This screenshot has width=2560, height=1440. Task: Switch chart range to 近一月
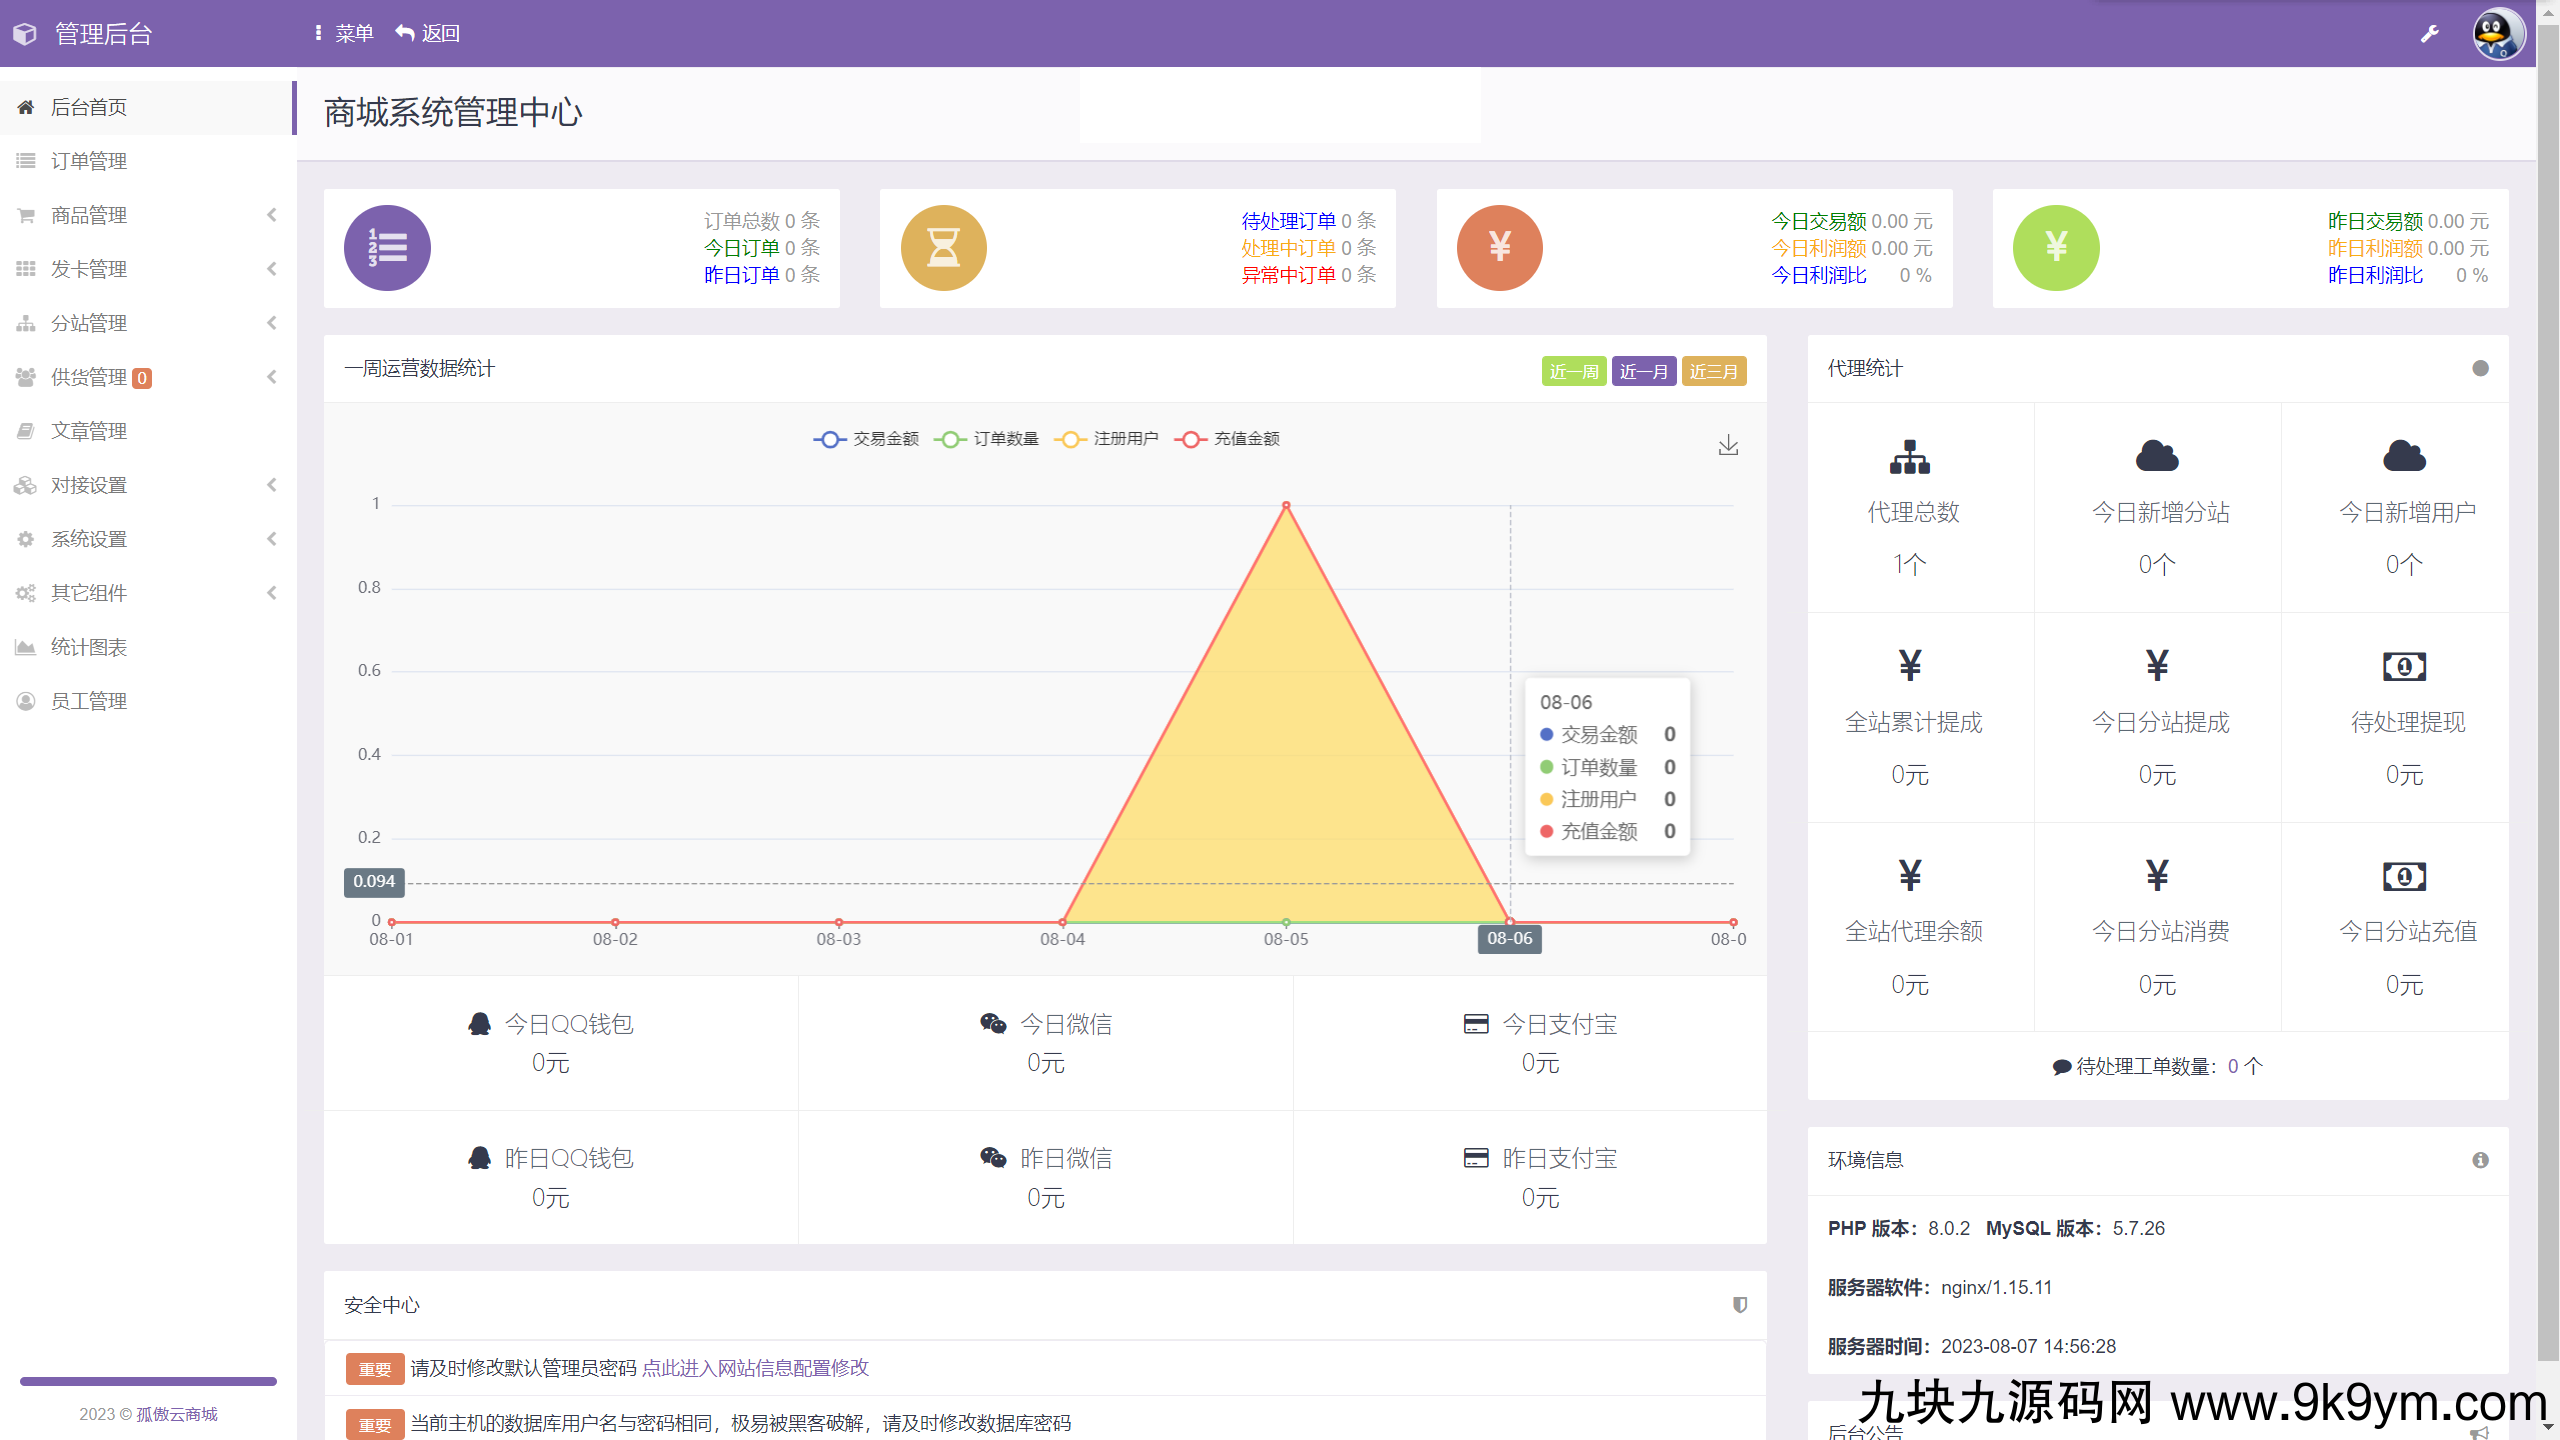tap(1643, 372)
